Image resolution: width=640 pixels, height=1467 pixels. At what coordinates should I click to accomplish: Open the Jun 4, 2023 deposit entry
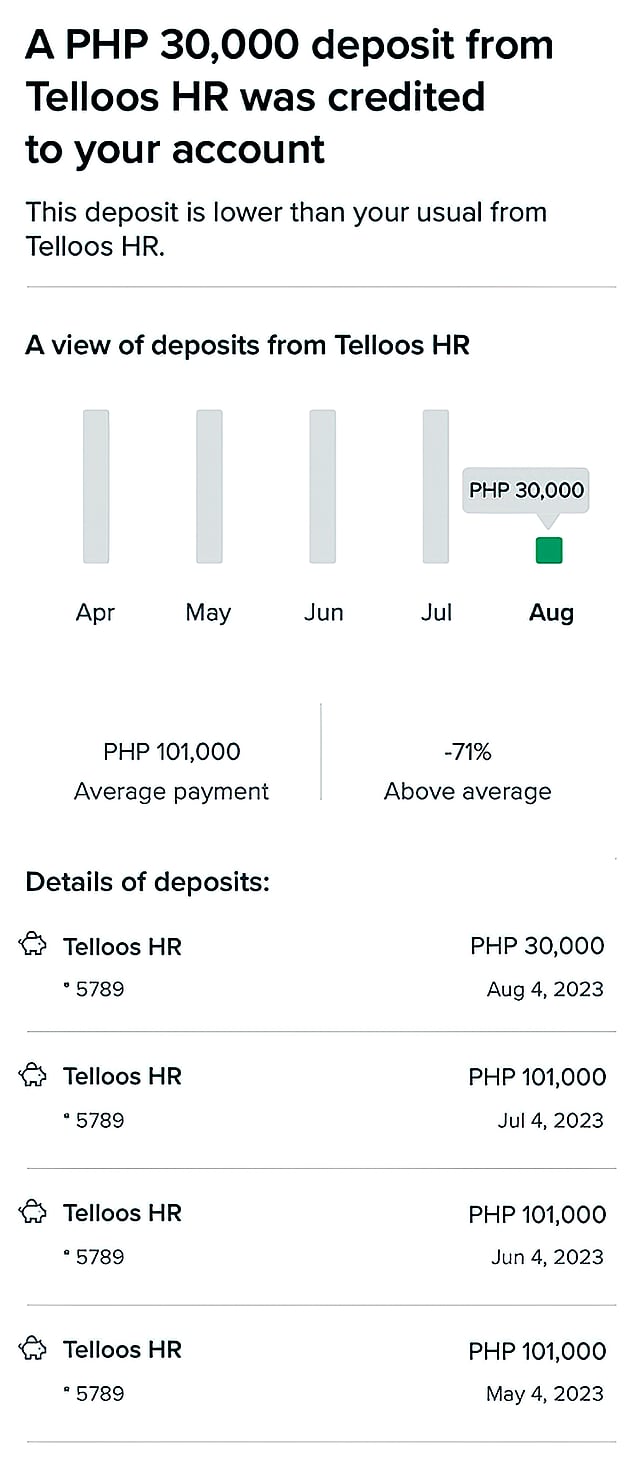tap(320, 1234)
